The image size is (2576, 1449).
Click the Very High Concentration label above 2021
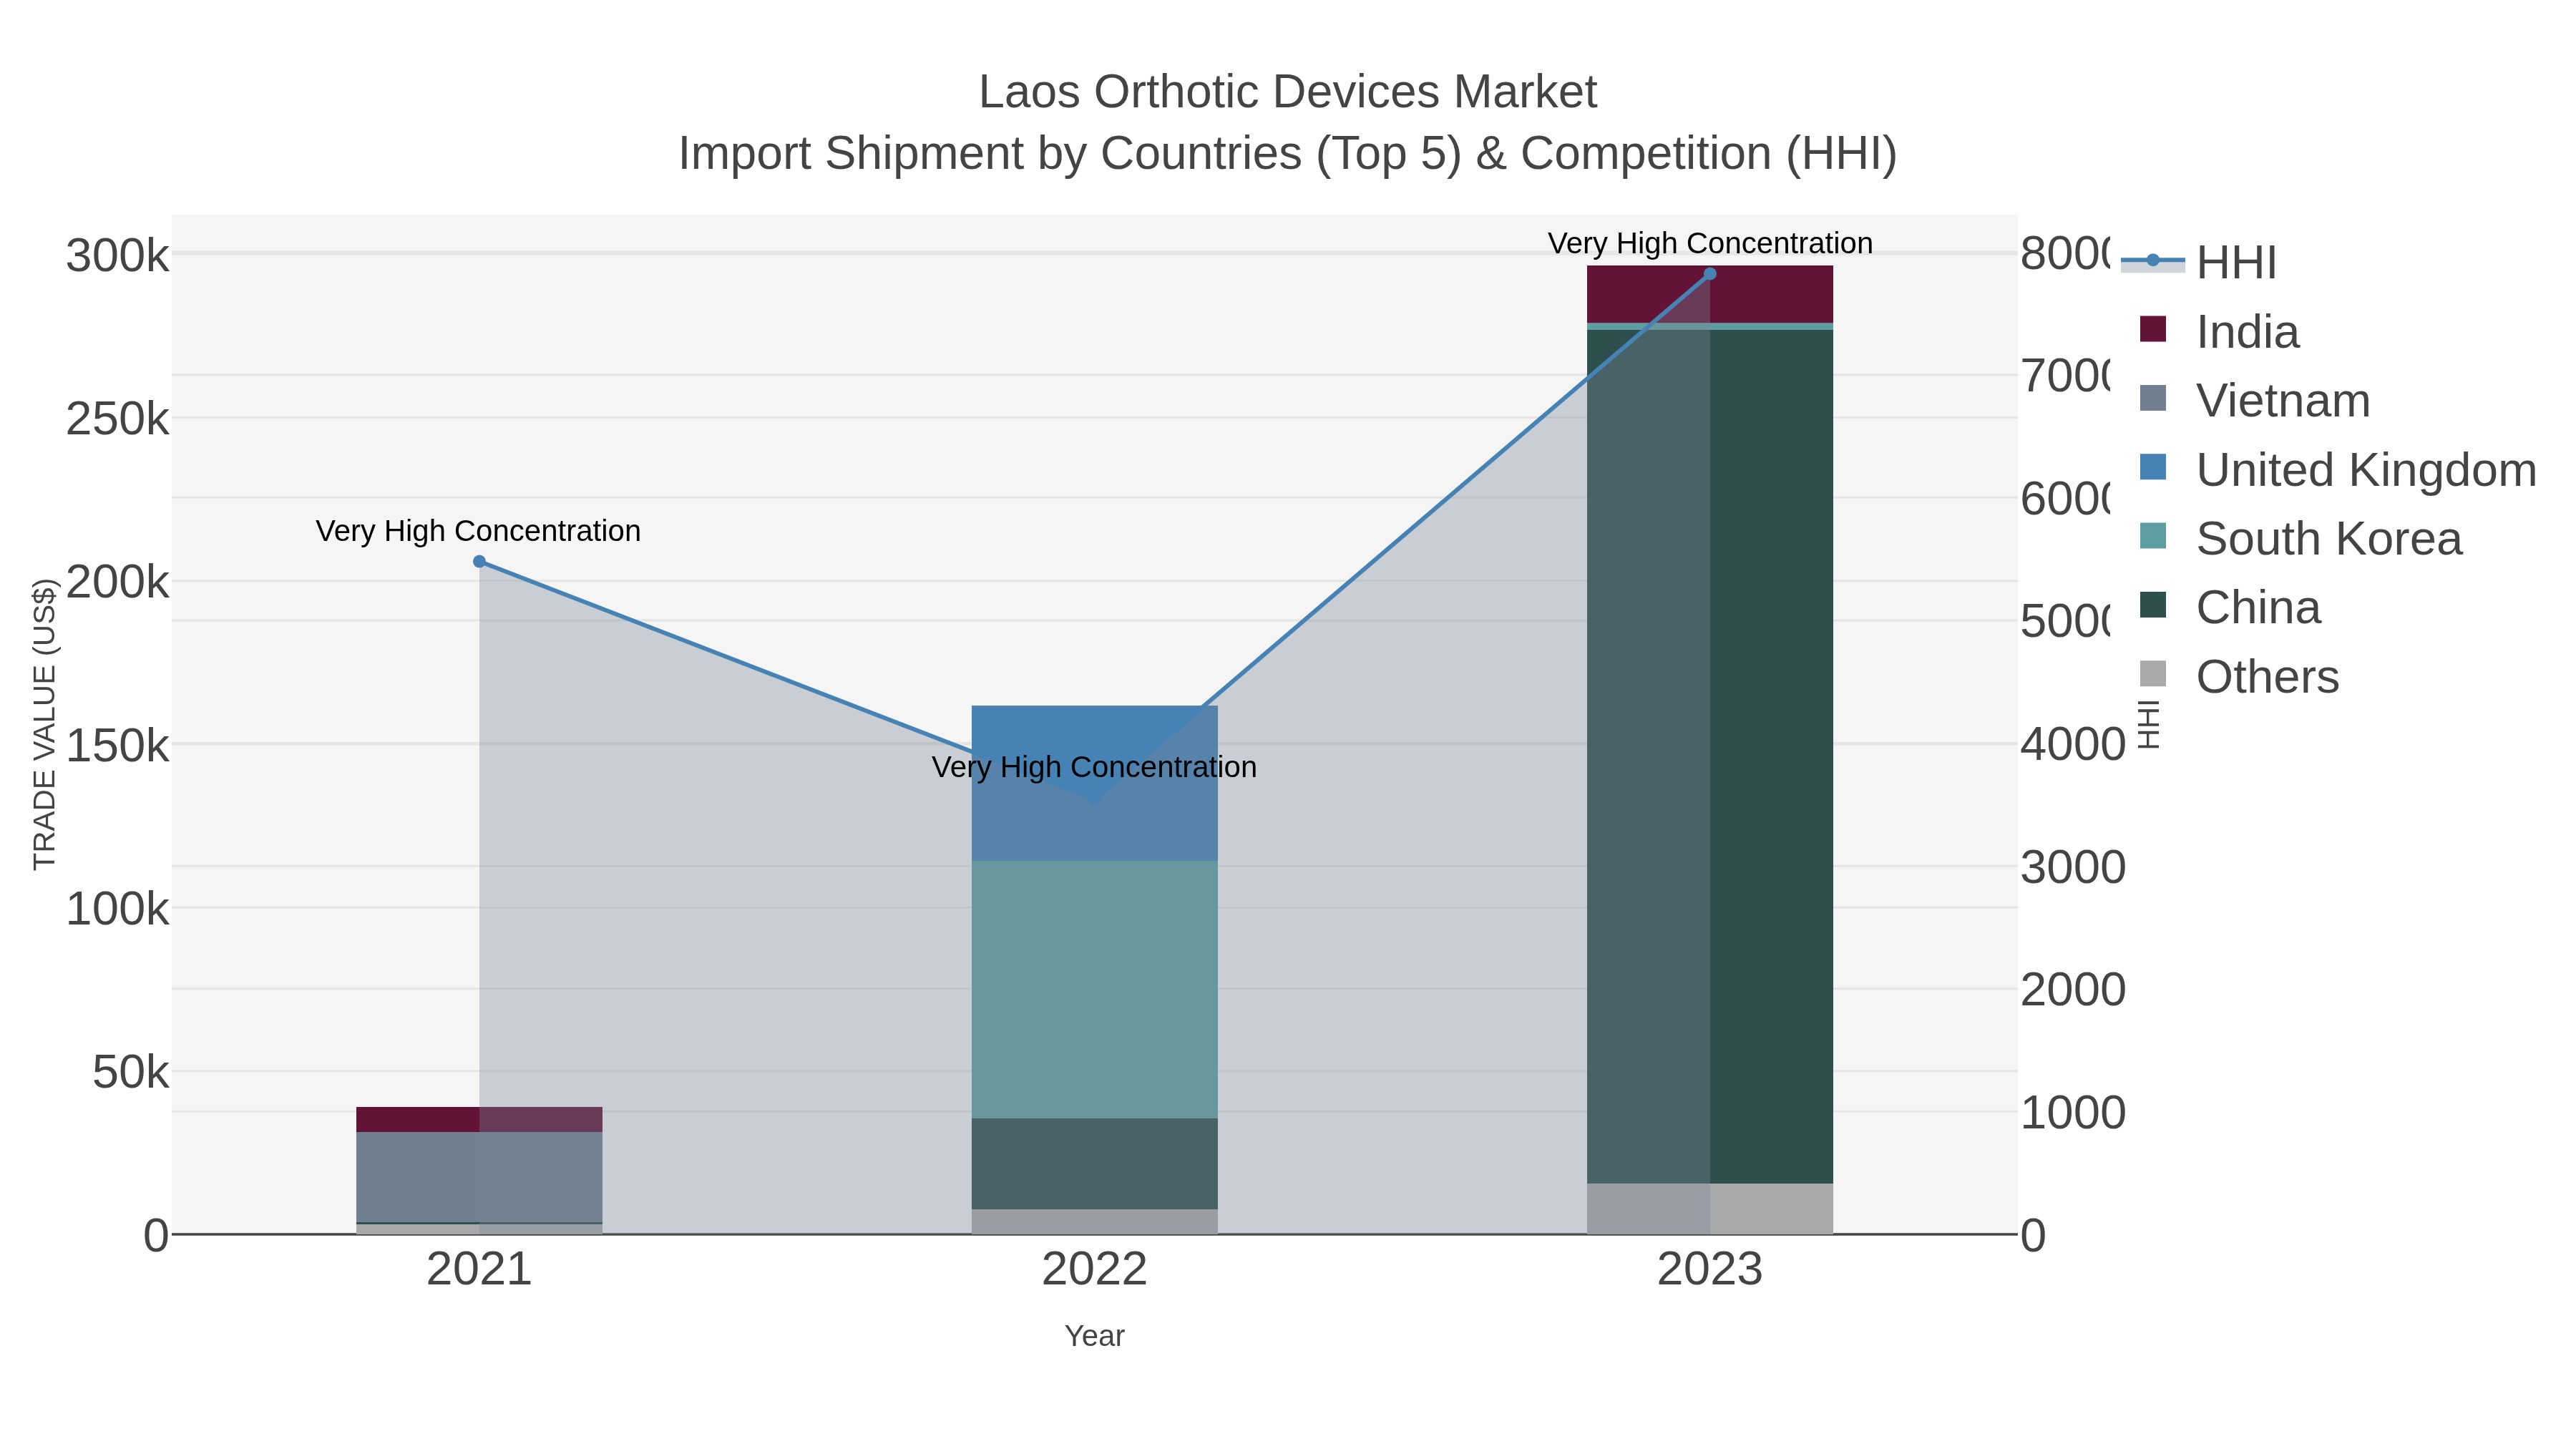[x=478, y=531]
